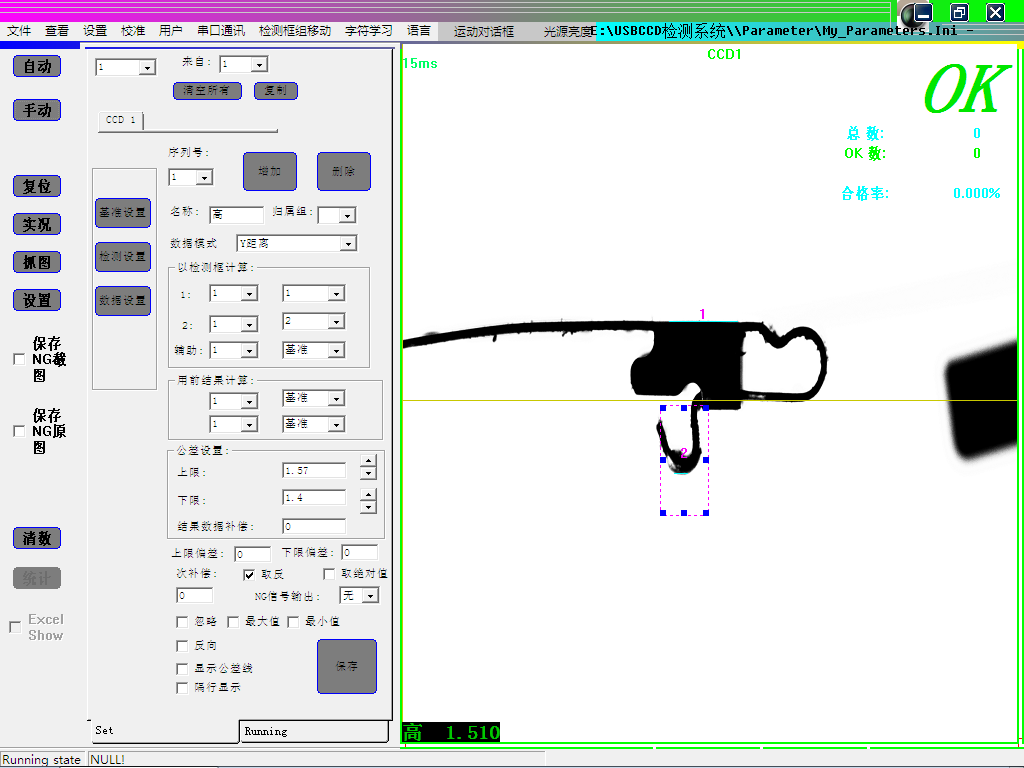Click the 增加 (Add) button

(x=270, y=172)
